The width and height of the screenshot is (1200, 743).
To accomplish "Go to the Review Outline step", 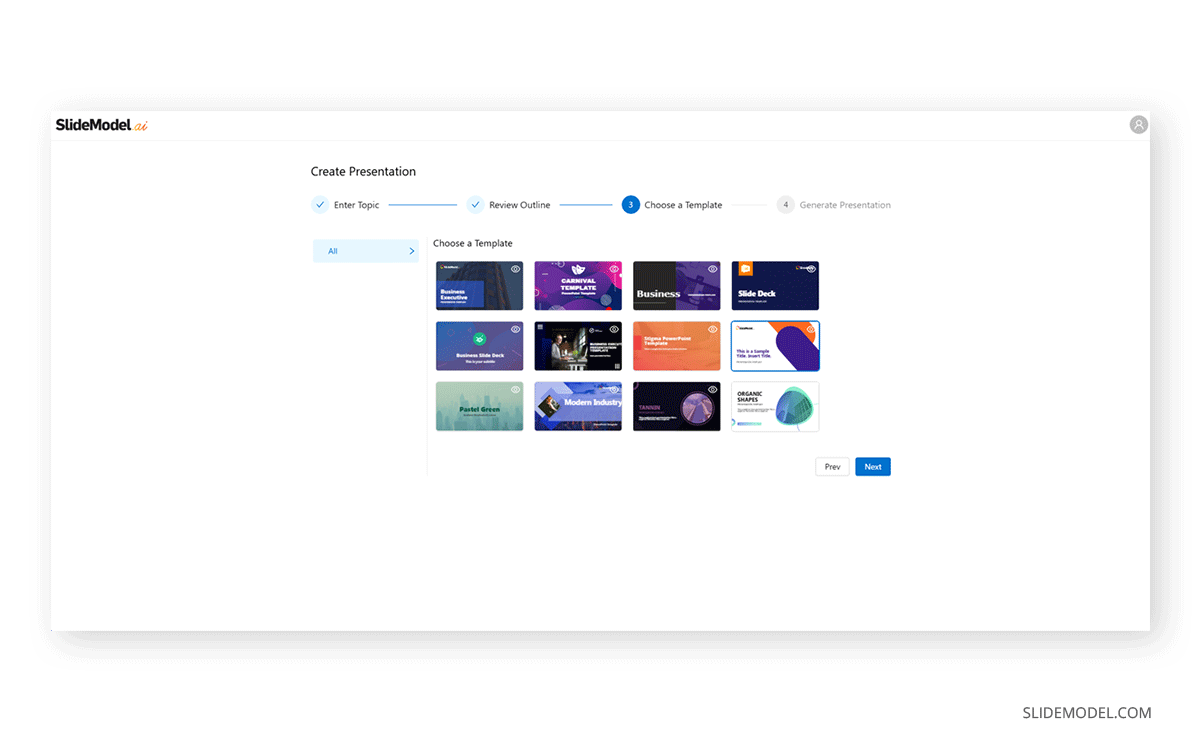I will 519,205.
